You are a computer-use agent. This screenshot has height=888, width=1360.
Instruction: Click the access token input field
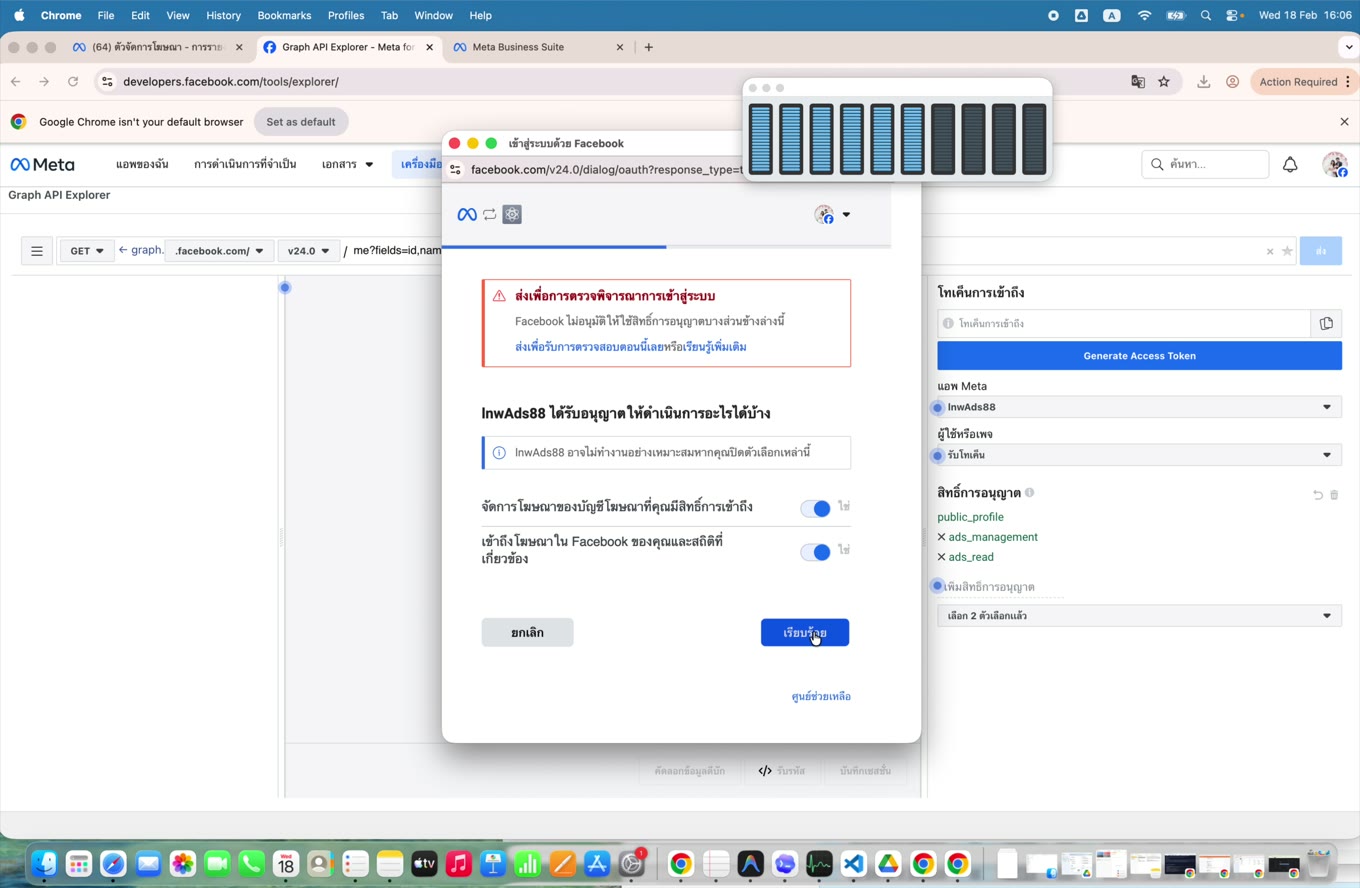click(x=1124, y=323)
